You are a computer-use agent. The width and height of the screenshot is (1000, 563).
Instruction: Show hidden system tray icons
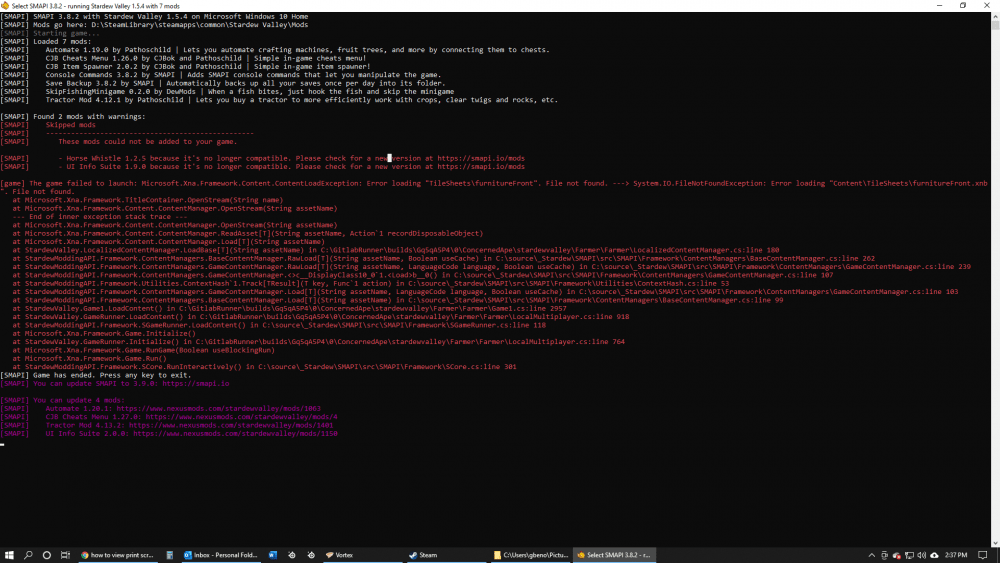(872, 555)
